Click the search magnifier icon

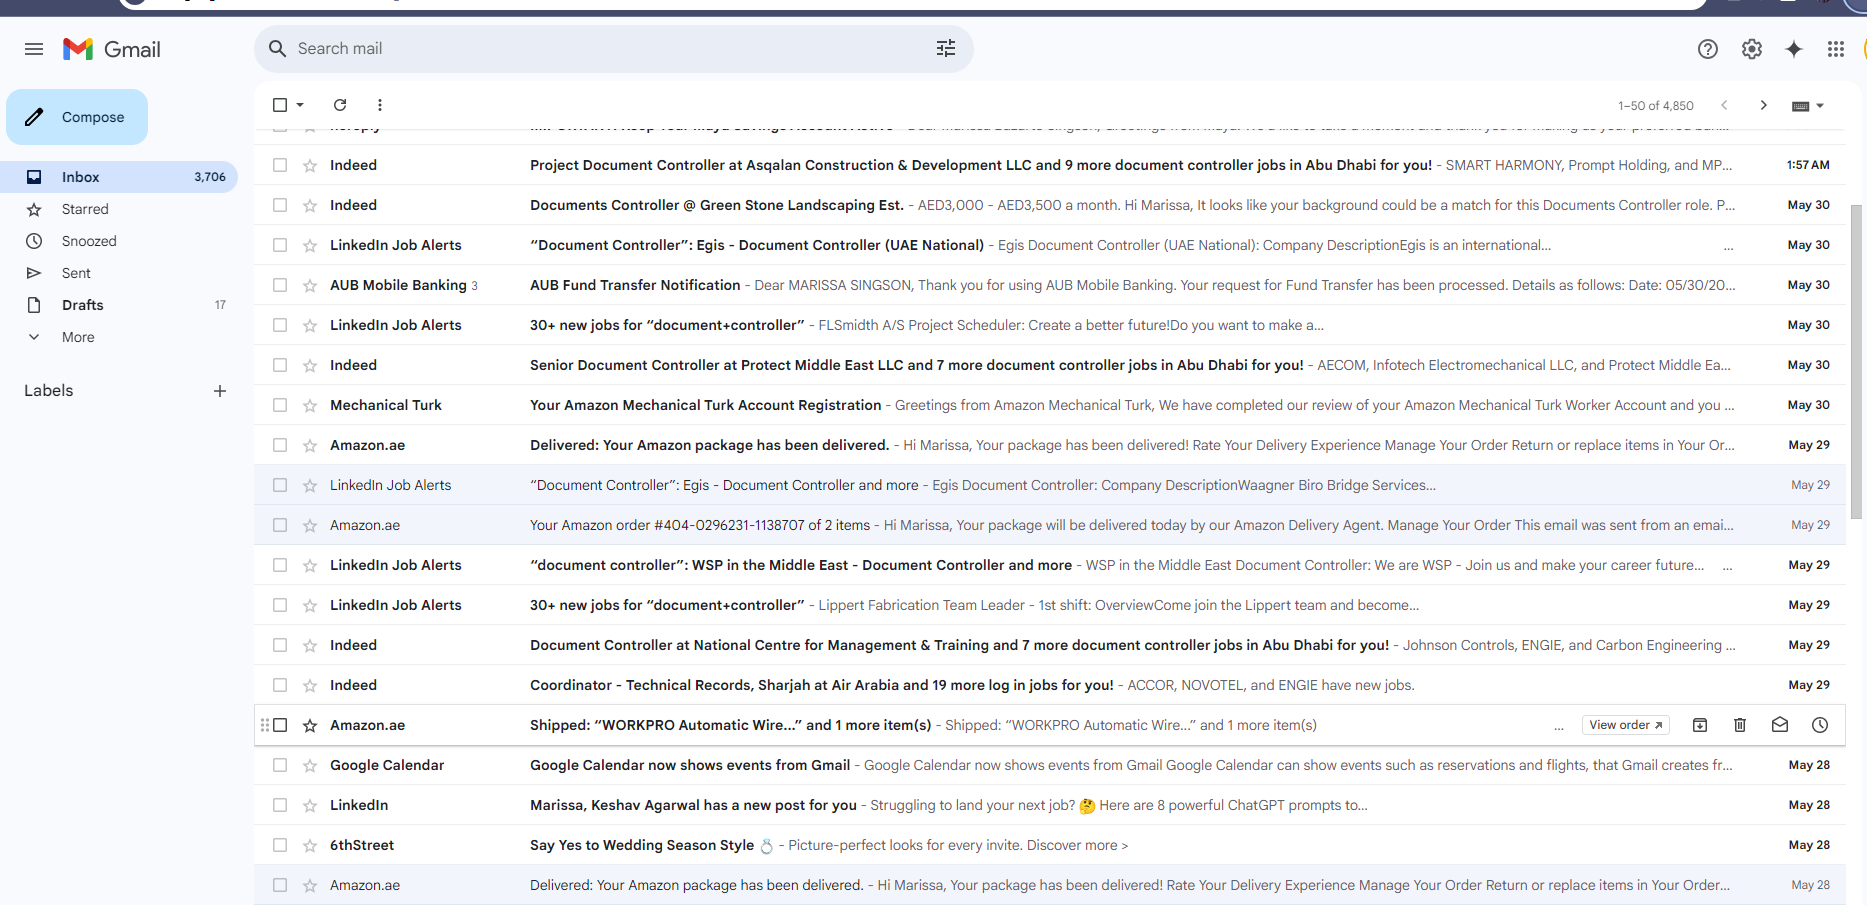[278, 48]
